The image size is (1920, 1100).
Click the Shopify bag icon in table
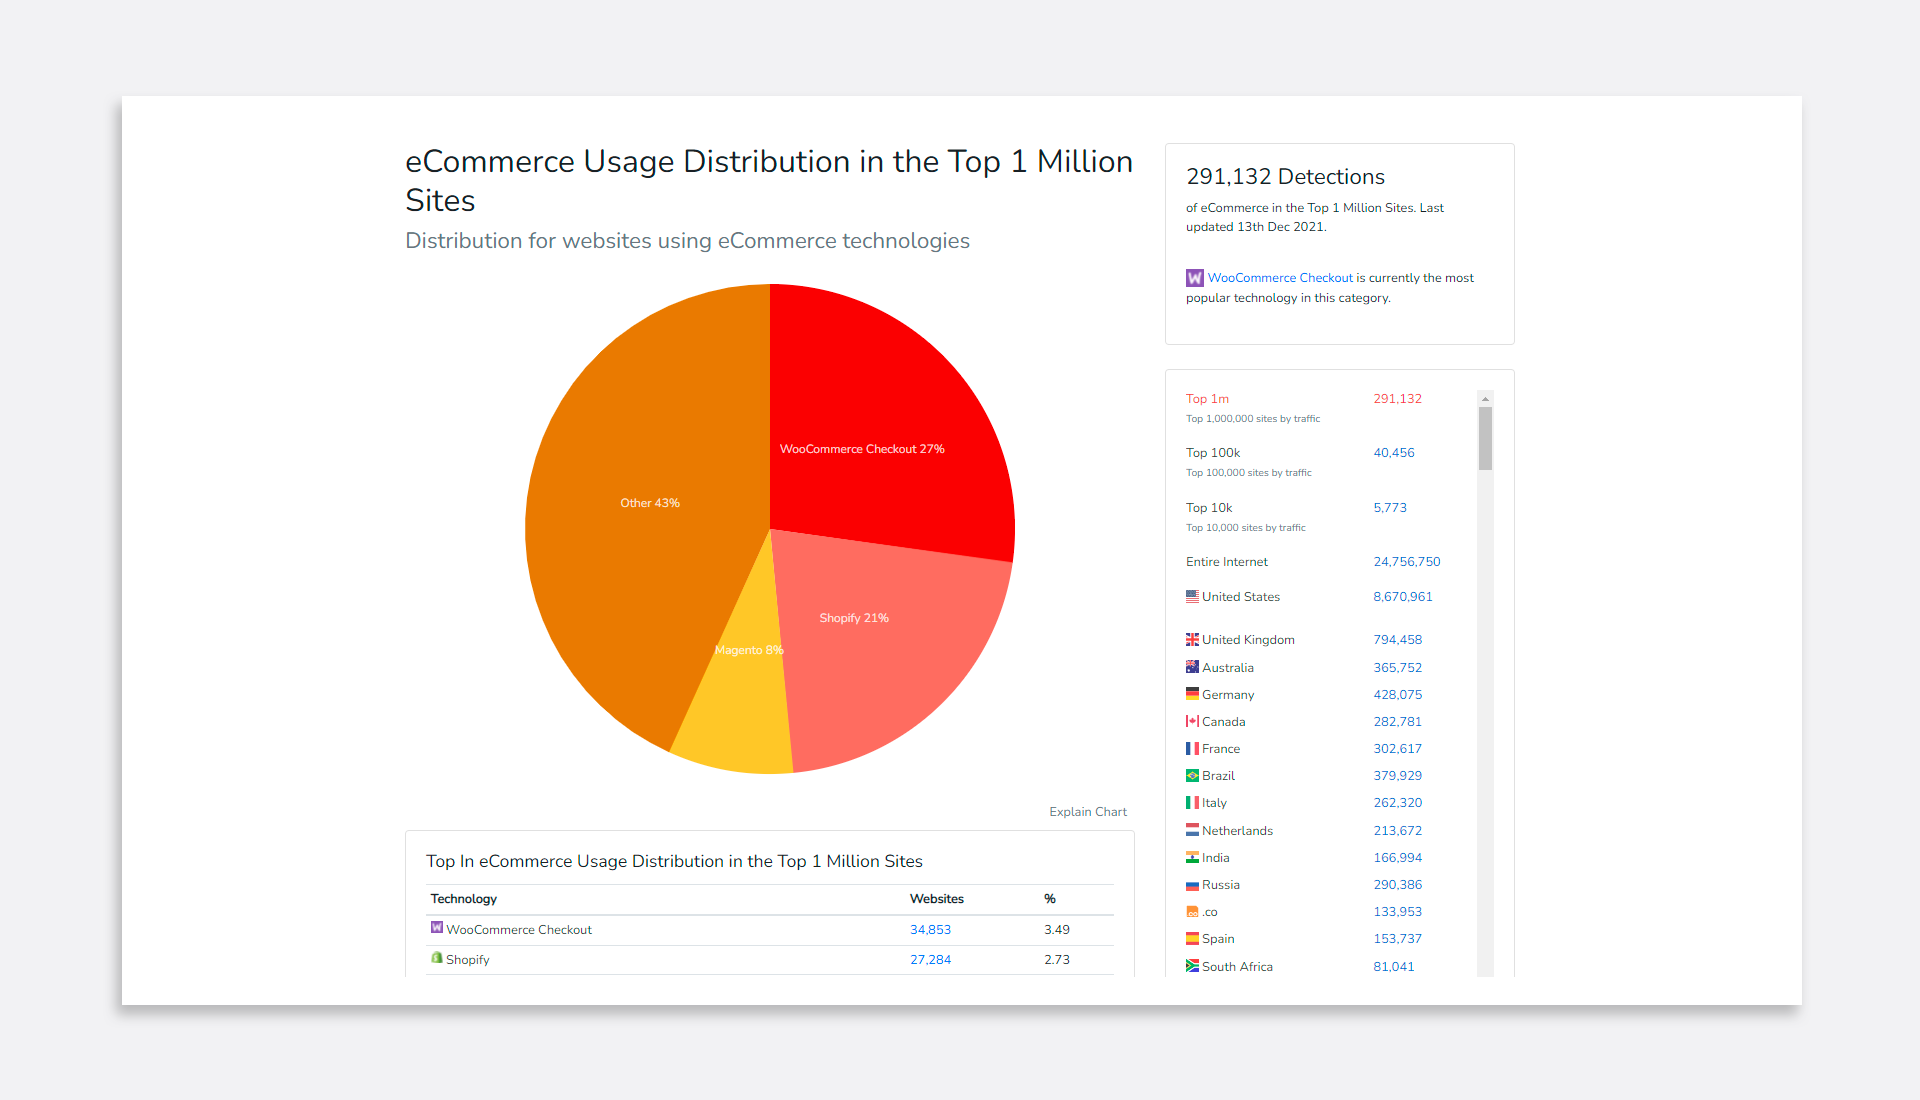[x=436, y=958]
